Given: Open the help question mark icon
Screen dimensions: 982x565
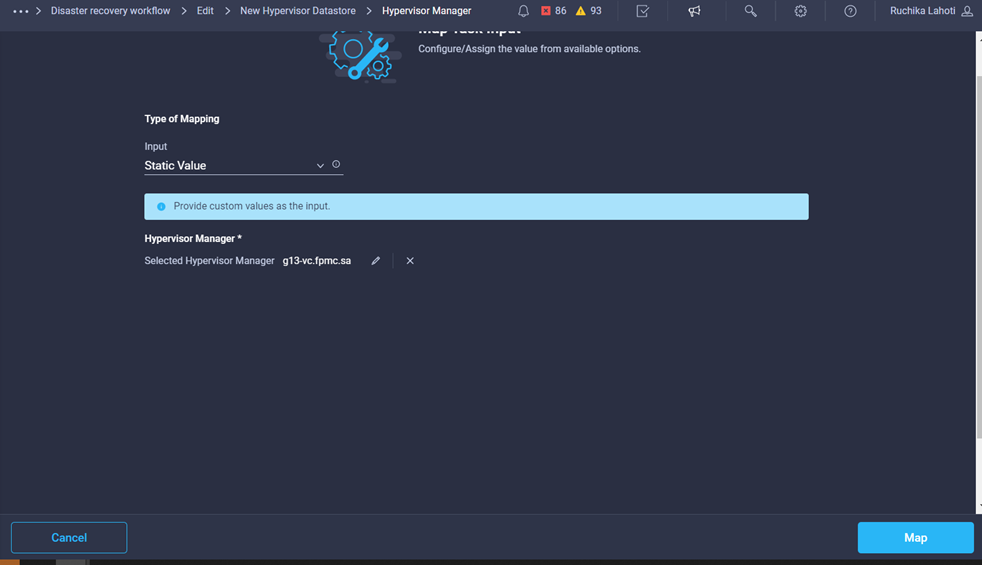Looking at the screenshot, I should (850, 11).
